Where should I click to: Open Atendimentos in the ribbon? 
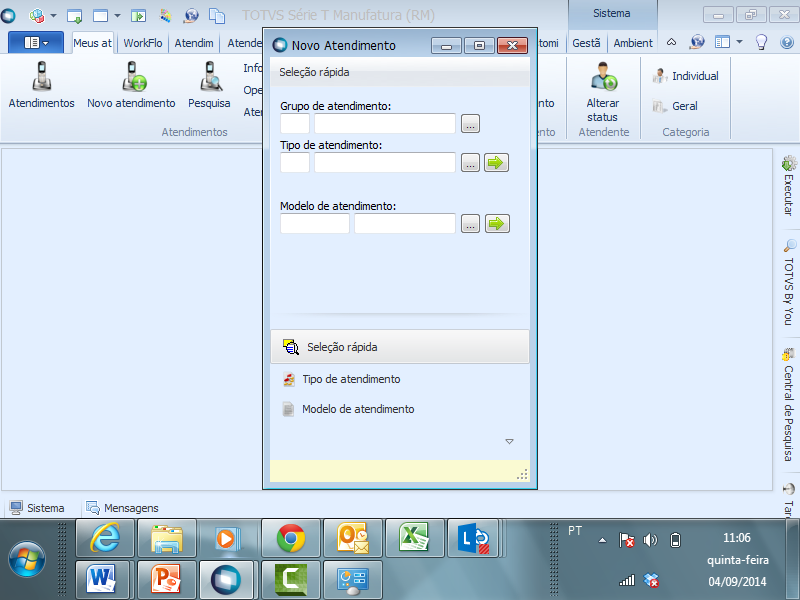[41, 85]
